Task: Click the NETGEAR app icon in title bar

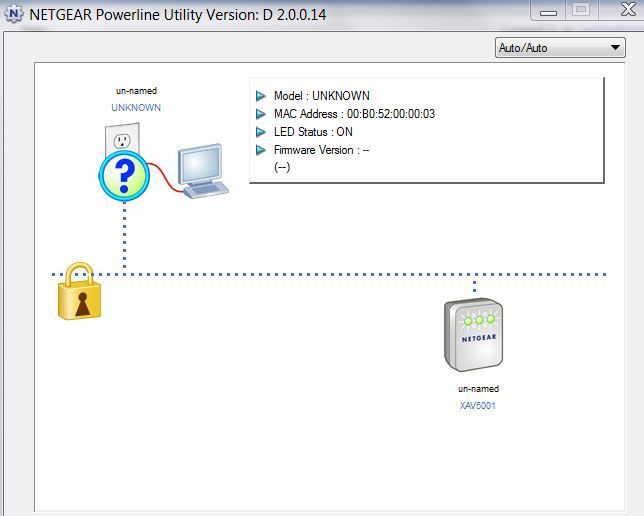Action: point(14,14)
